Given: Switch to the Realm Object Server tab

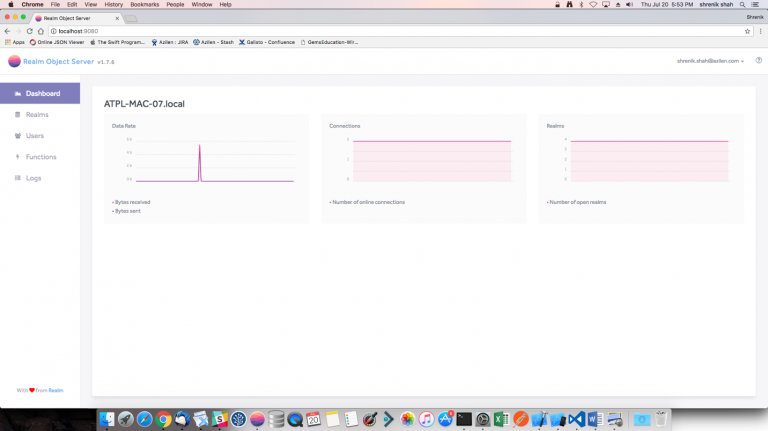Looking at the screenshot, I should [75, 18].
